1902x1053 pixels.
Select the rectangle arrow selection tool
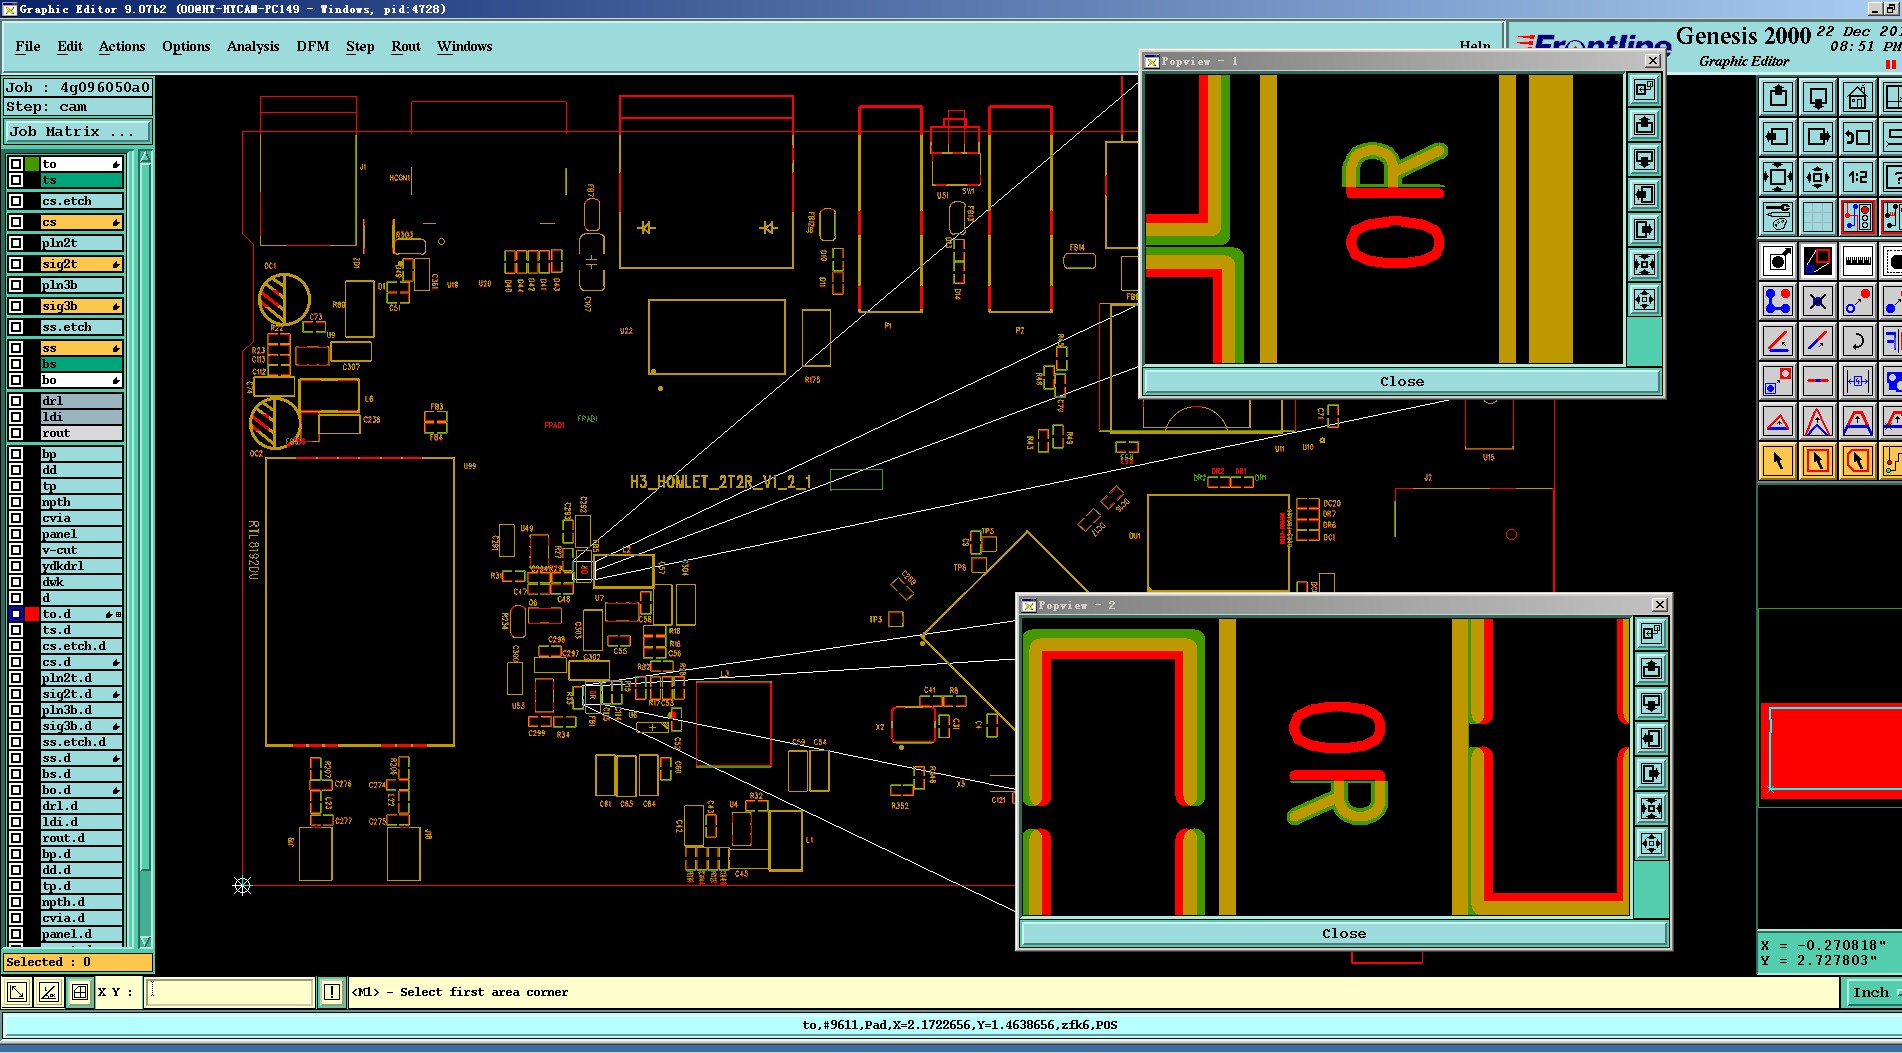coord(1818,461)
